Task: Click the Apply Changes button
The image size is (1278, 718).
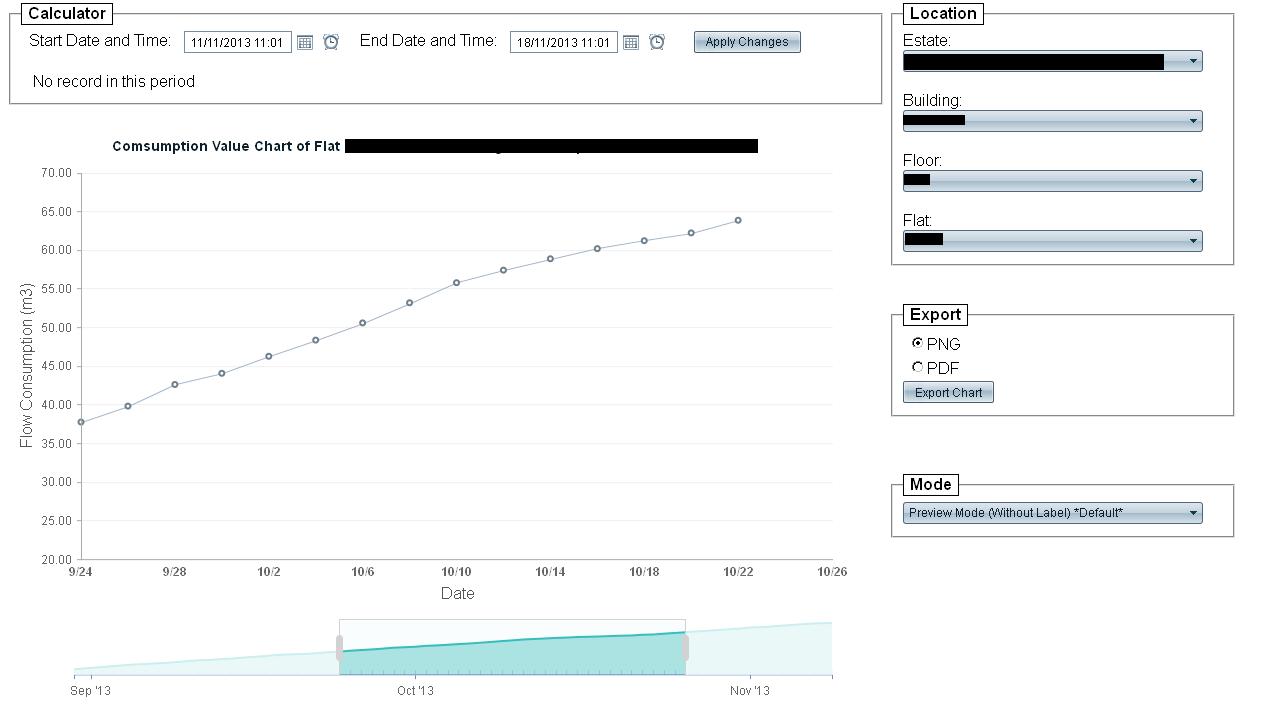Action: pos(747,42)
